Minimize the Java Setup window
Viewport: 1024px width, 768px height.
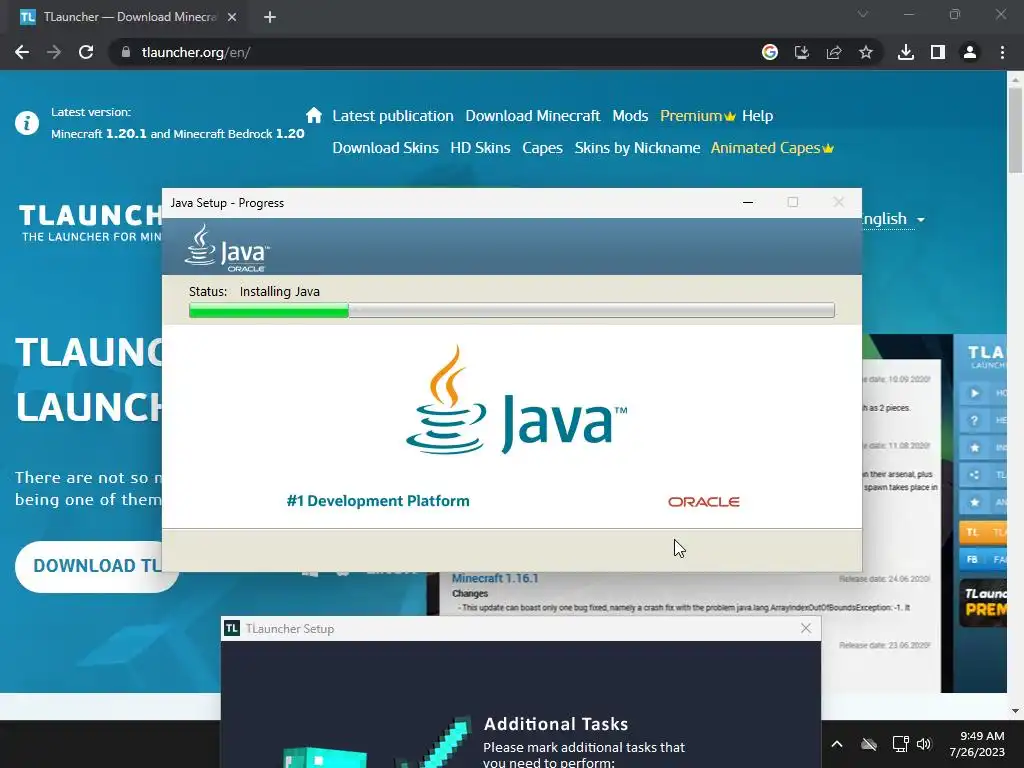click(748, 202)
